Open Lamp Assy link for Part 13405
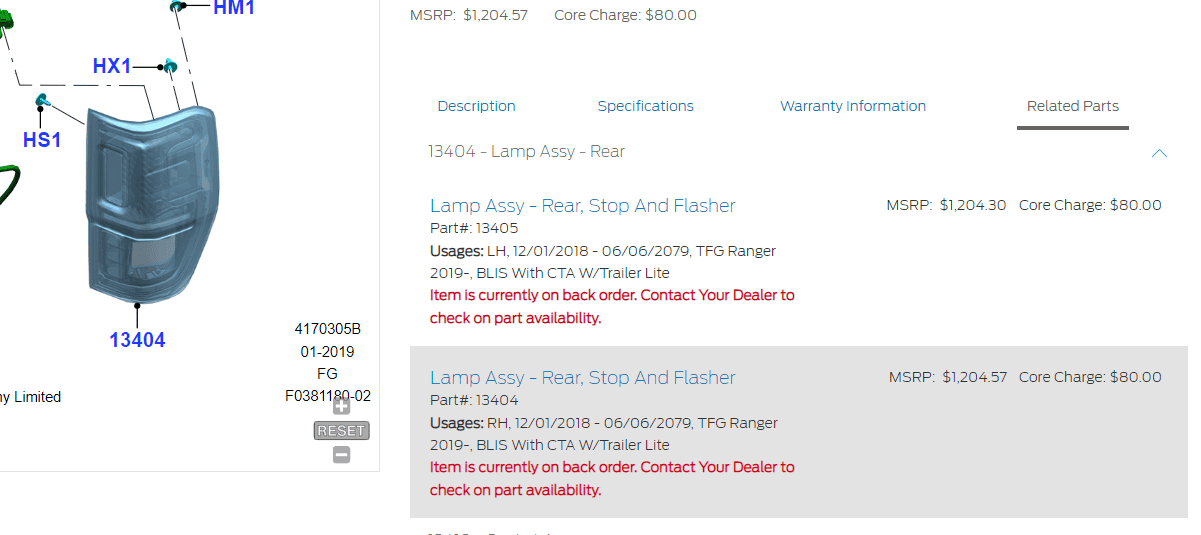 pos(583,205)
